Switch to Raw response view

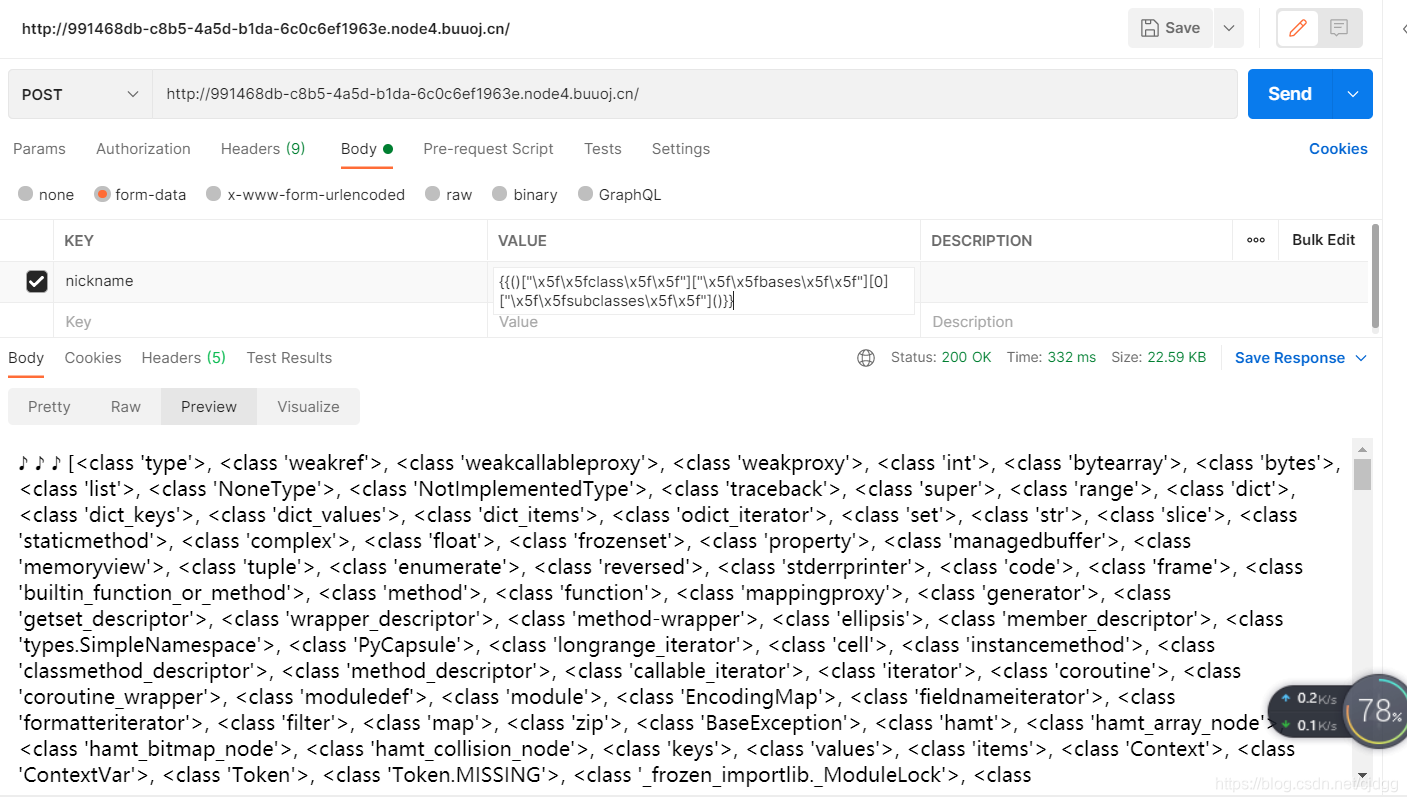[126, 407]
